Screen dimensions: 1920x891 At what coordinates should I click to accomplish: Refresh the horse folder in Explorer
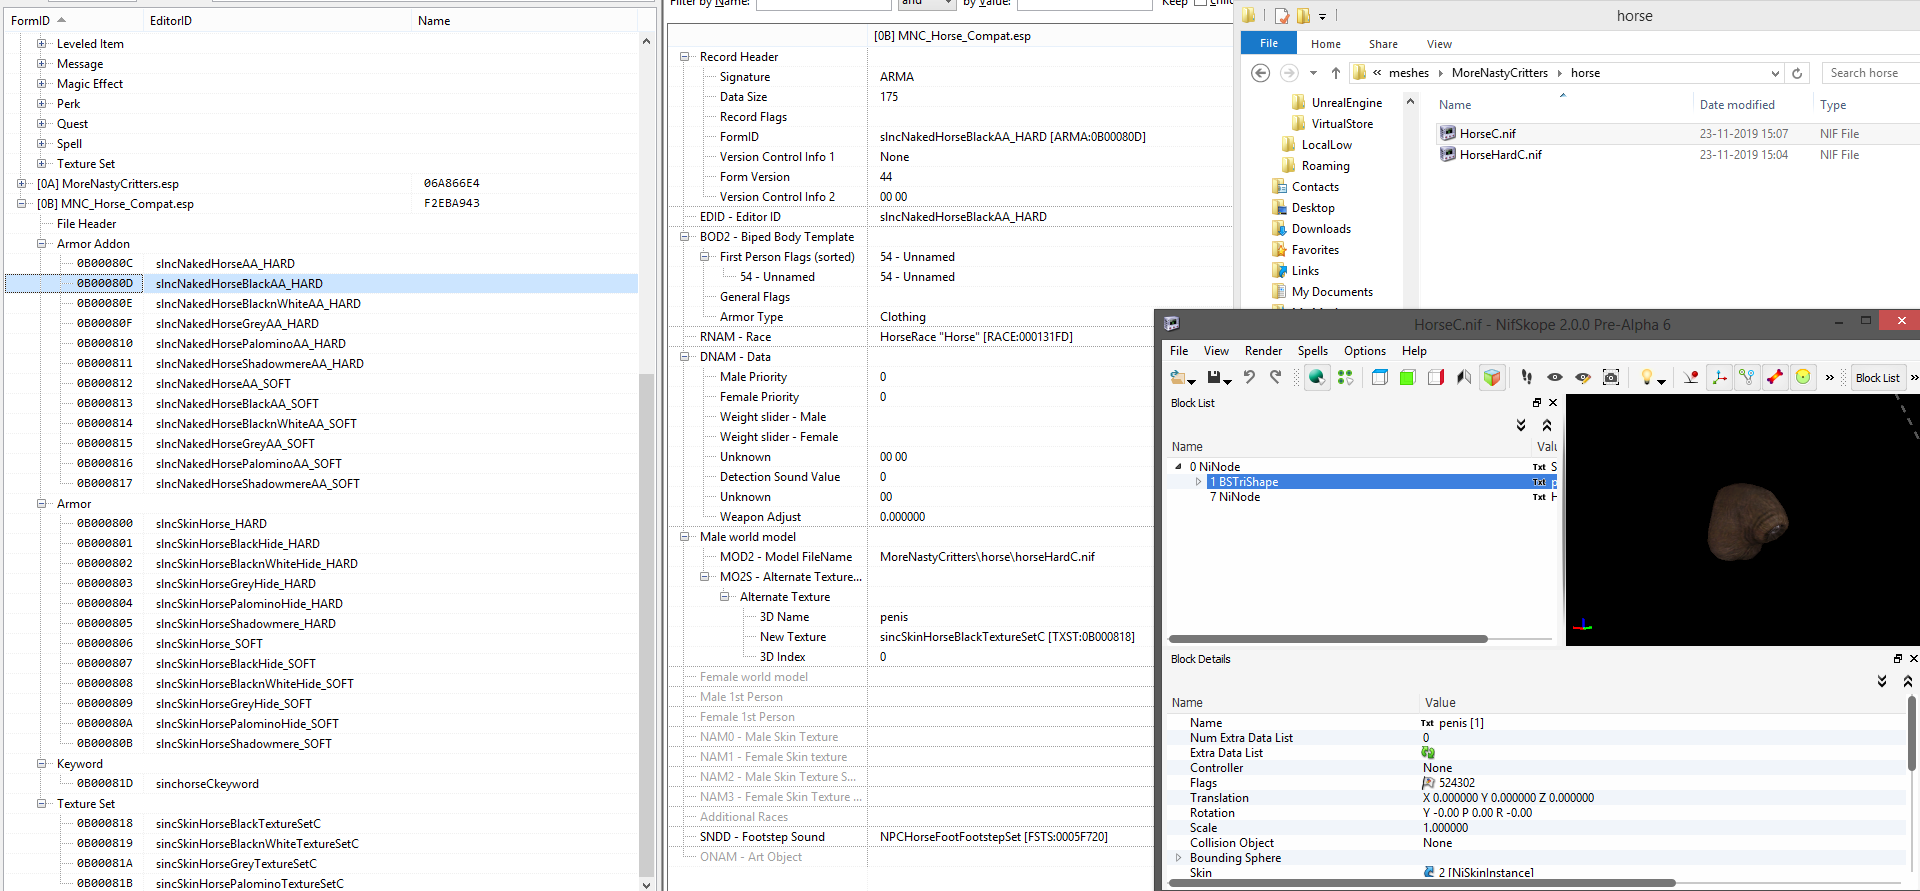(x=1797, y=73)
